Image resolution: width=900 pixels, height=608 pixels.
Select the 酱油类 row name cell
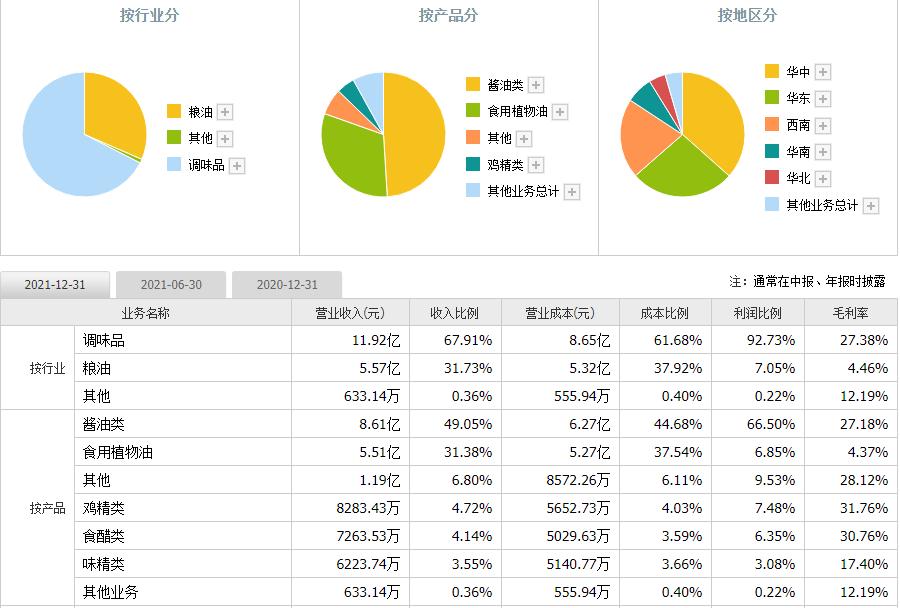point(104,425)
